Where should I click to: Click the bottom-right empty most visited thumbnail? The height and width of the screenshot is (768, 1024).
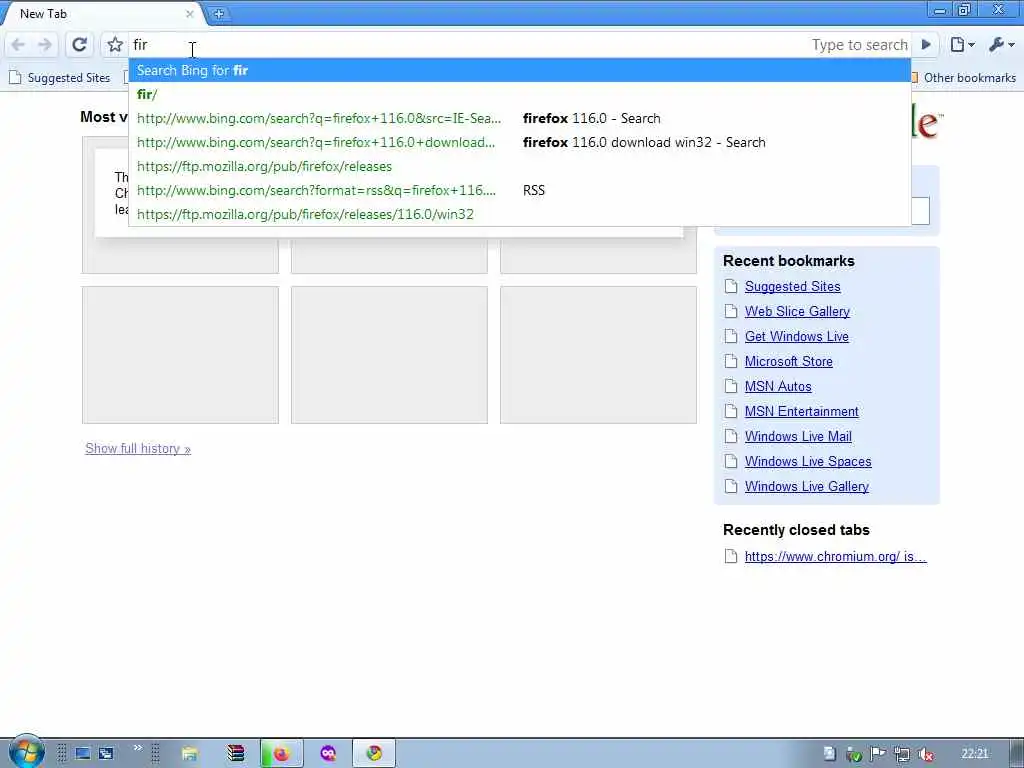coord(598,355)
